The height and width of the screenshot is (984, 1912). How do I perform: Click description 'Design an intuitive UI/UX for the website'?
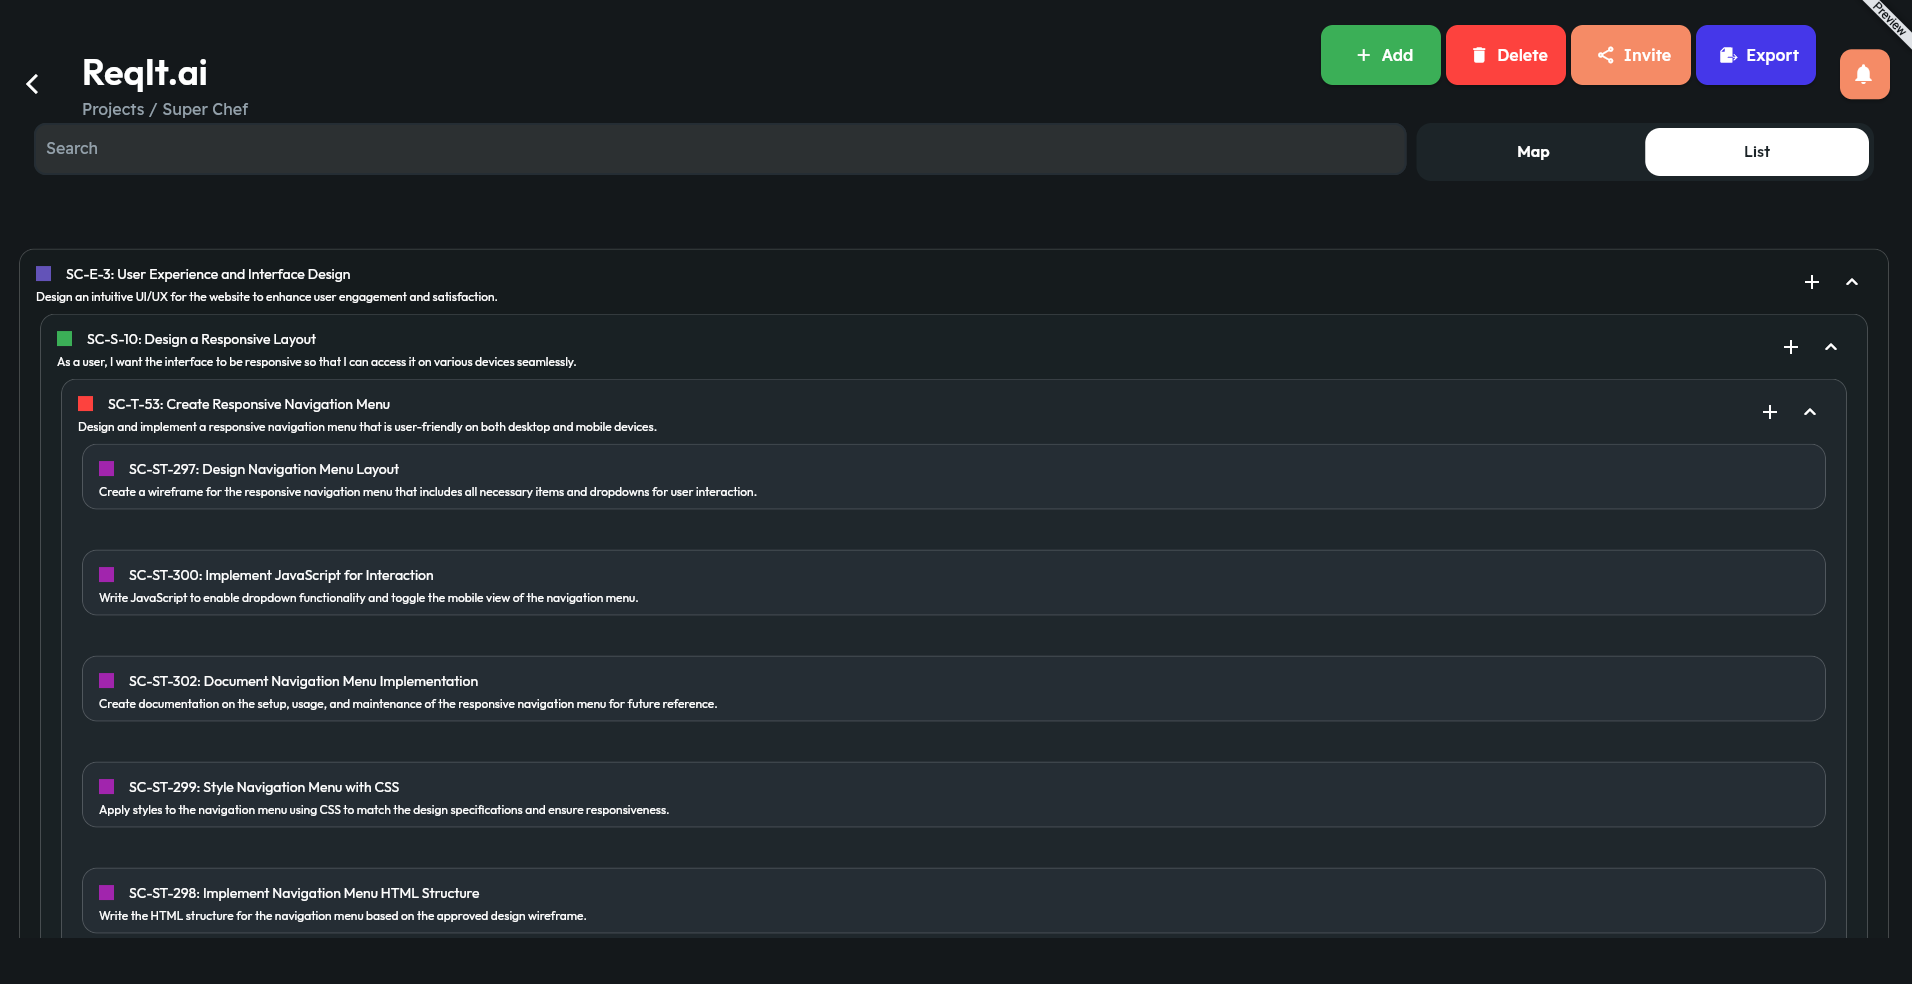click(x=267, y=297)
